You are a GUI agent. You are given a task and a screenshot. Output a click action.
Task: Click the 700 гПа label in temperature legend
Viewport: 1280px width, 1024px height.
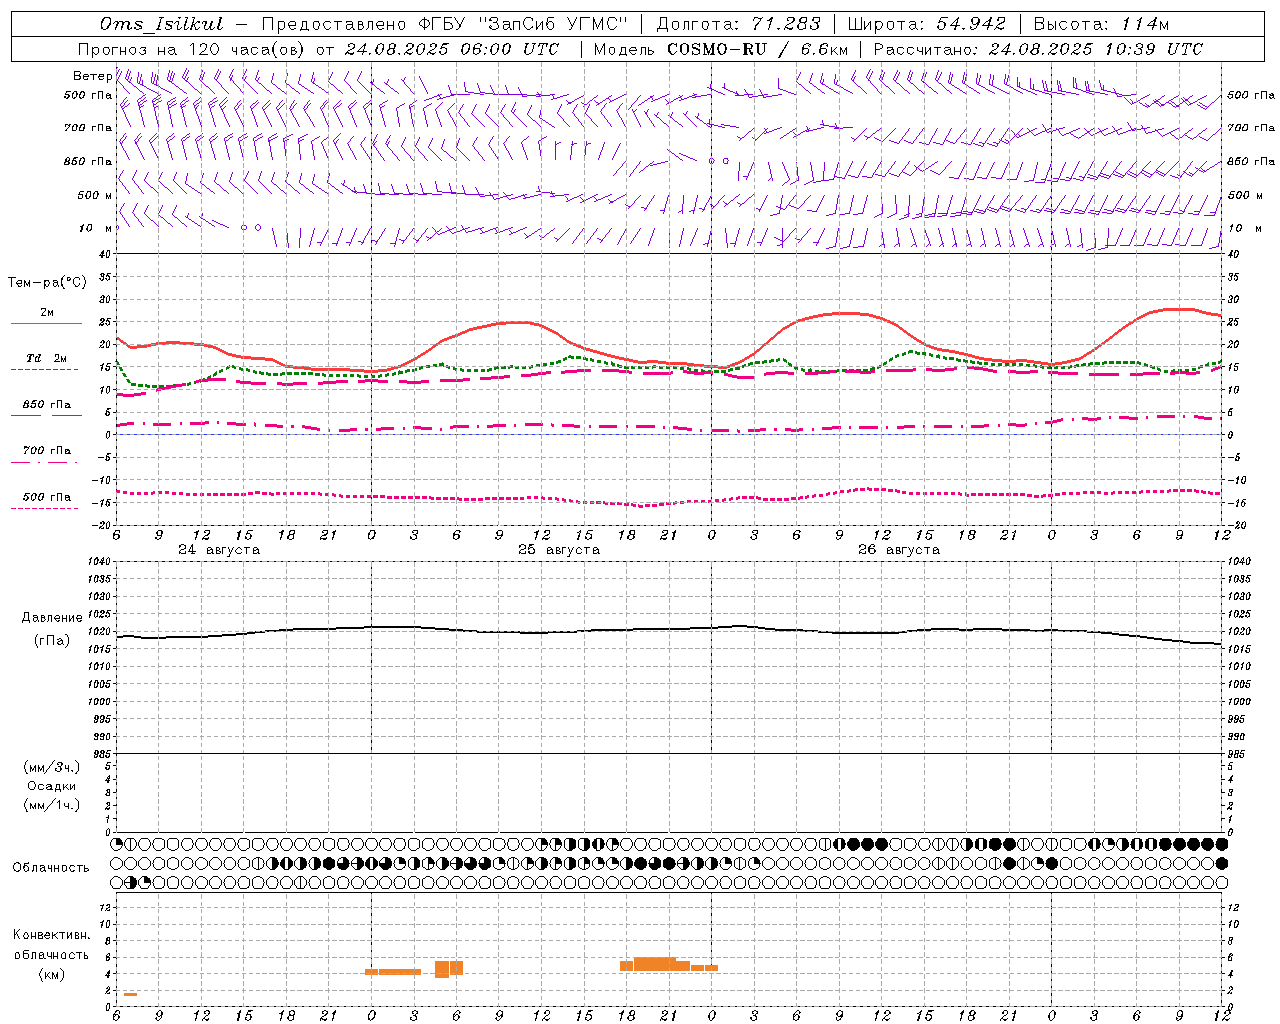click(x=46, y=451)
